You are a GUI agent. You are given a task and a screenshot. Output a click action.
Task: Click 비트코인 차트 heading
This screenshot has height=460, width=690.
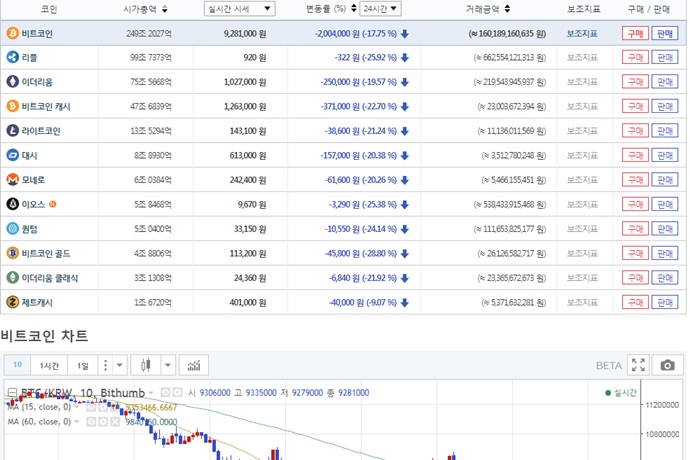tap(44, 336)
